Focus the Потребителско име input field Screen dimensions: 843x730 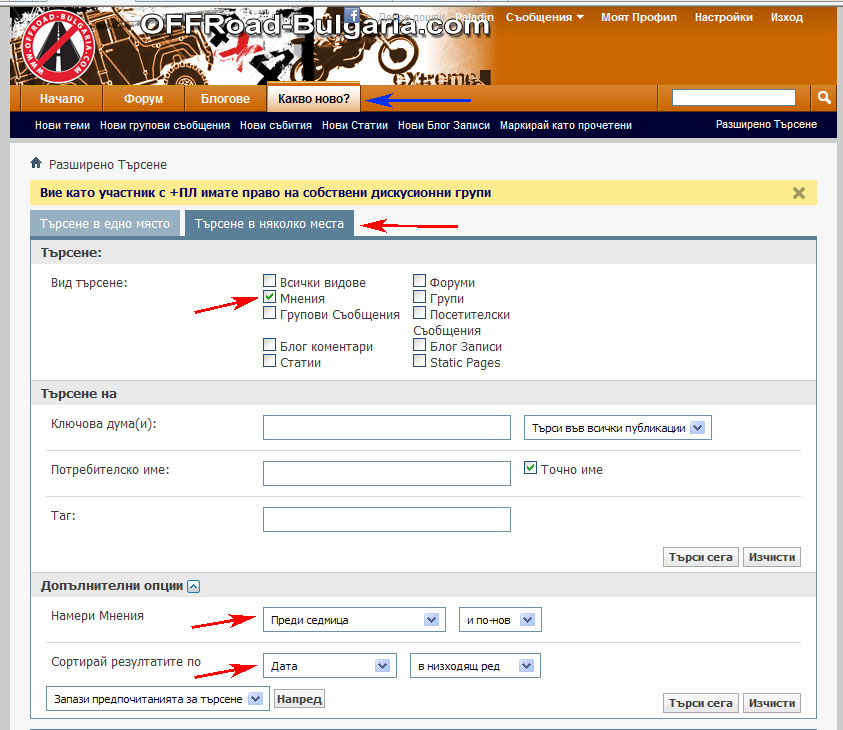pos(387,473)
